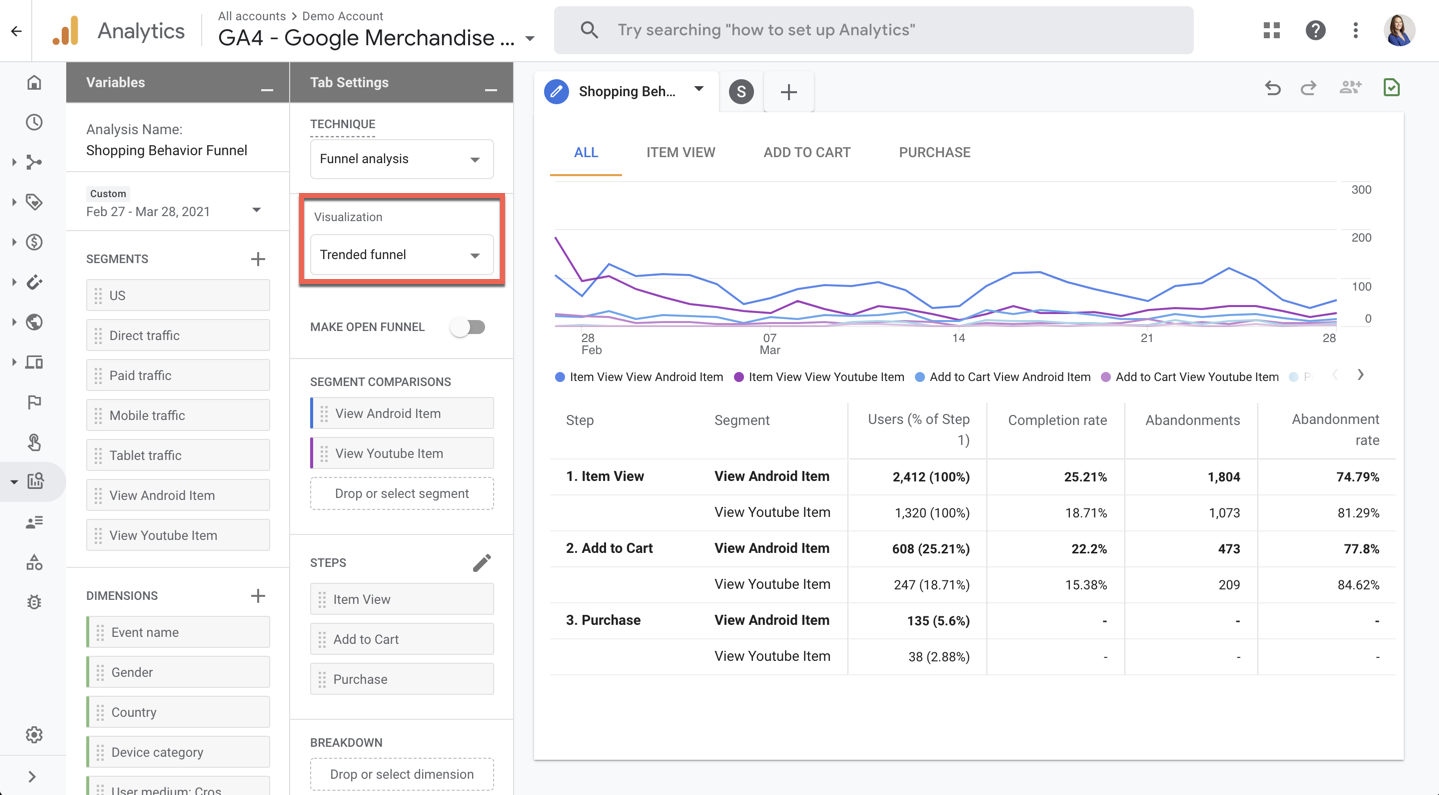1439x795 pixels.
Task: Open DebugView bug icon in sidebar
Action: tap(34, 602)
